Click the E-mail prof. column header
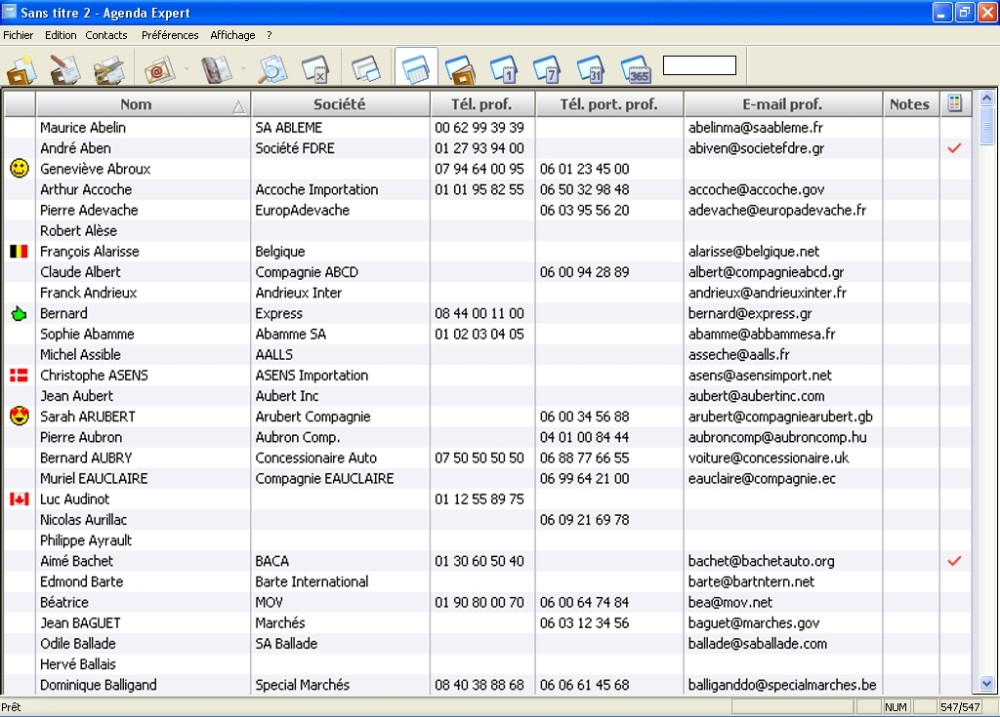This screenshot has height=717, width=1000. click(x=782, y=104)
